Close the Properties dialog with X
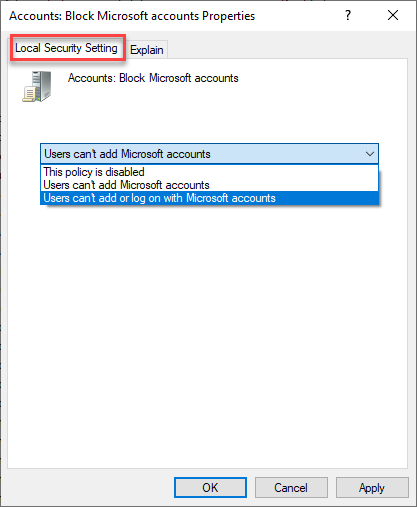The image size is (417, 507). [393, 15]
